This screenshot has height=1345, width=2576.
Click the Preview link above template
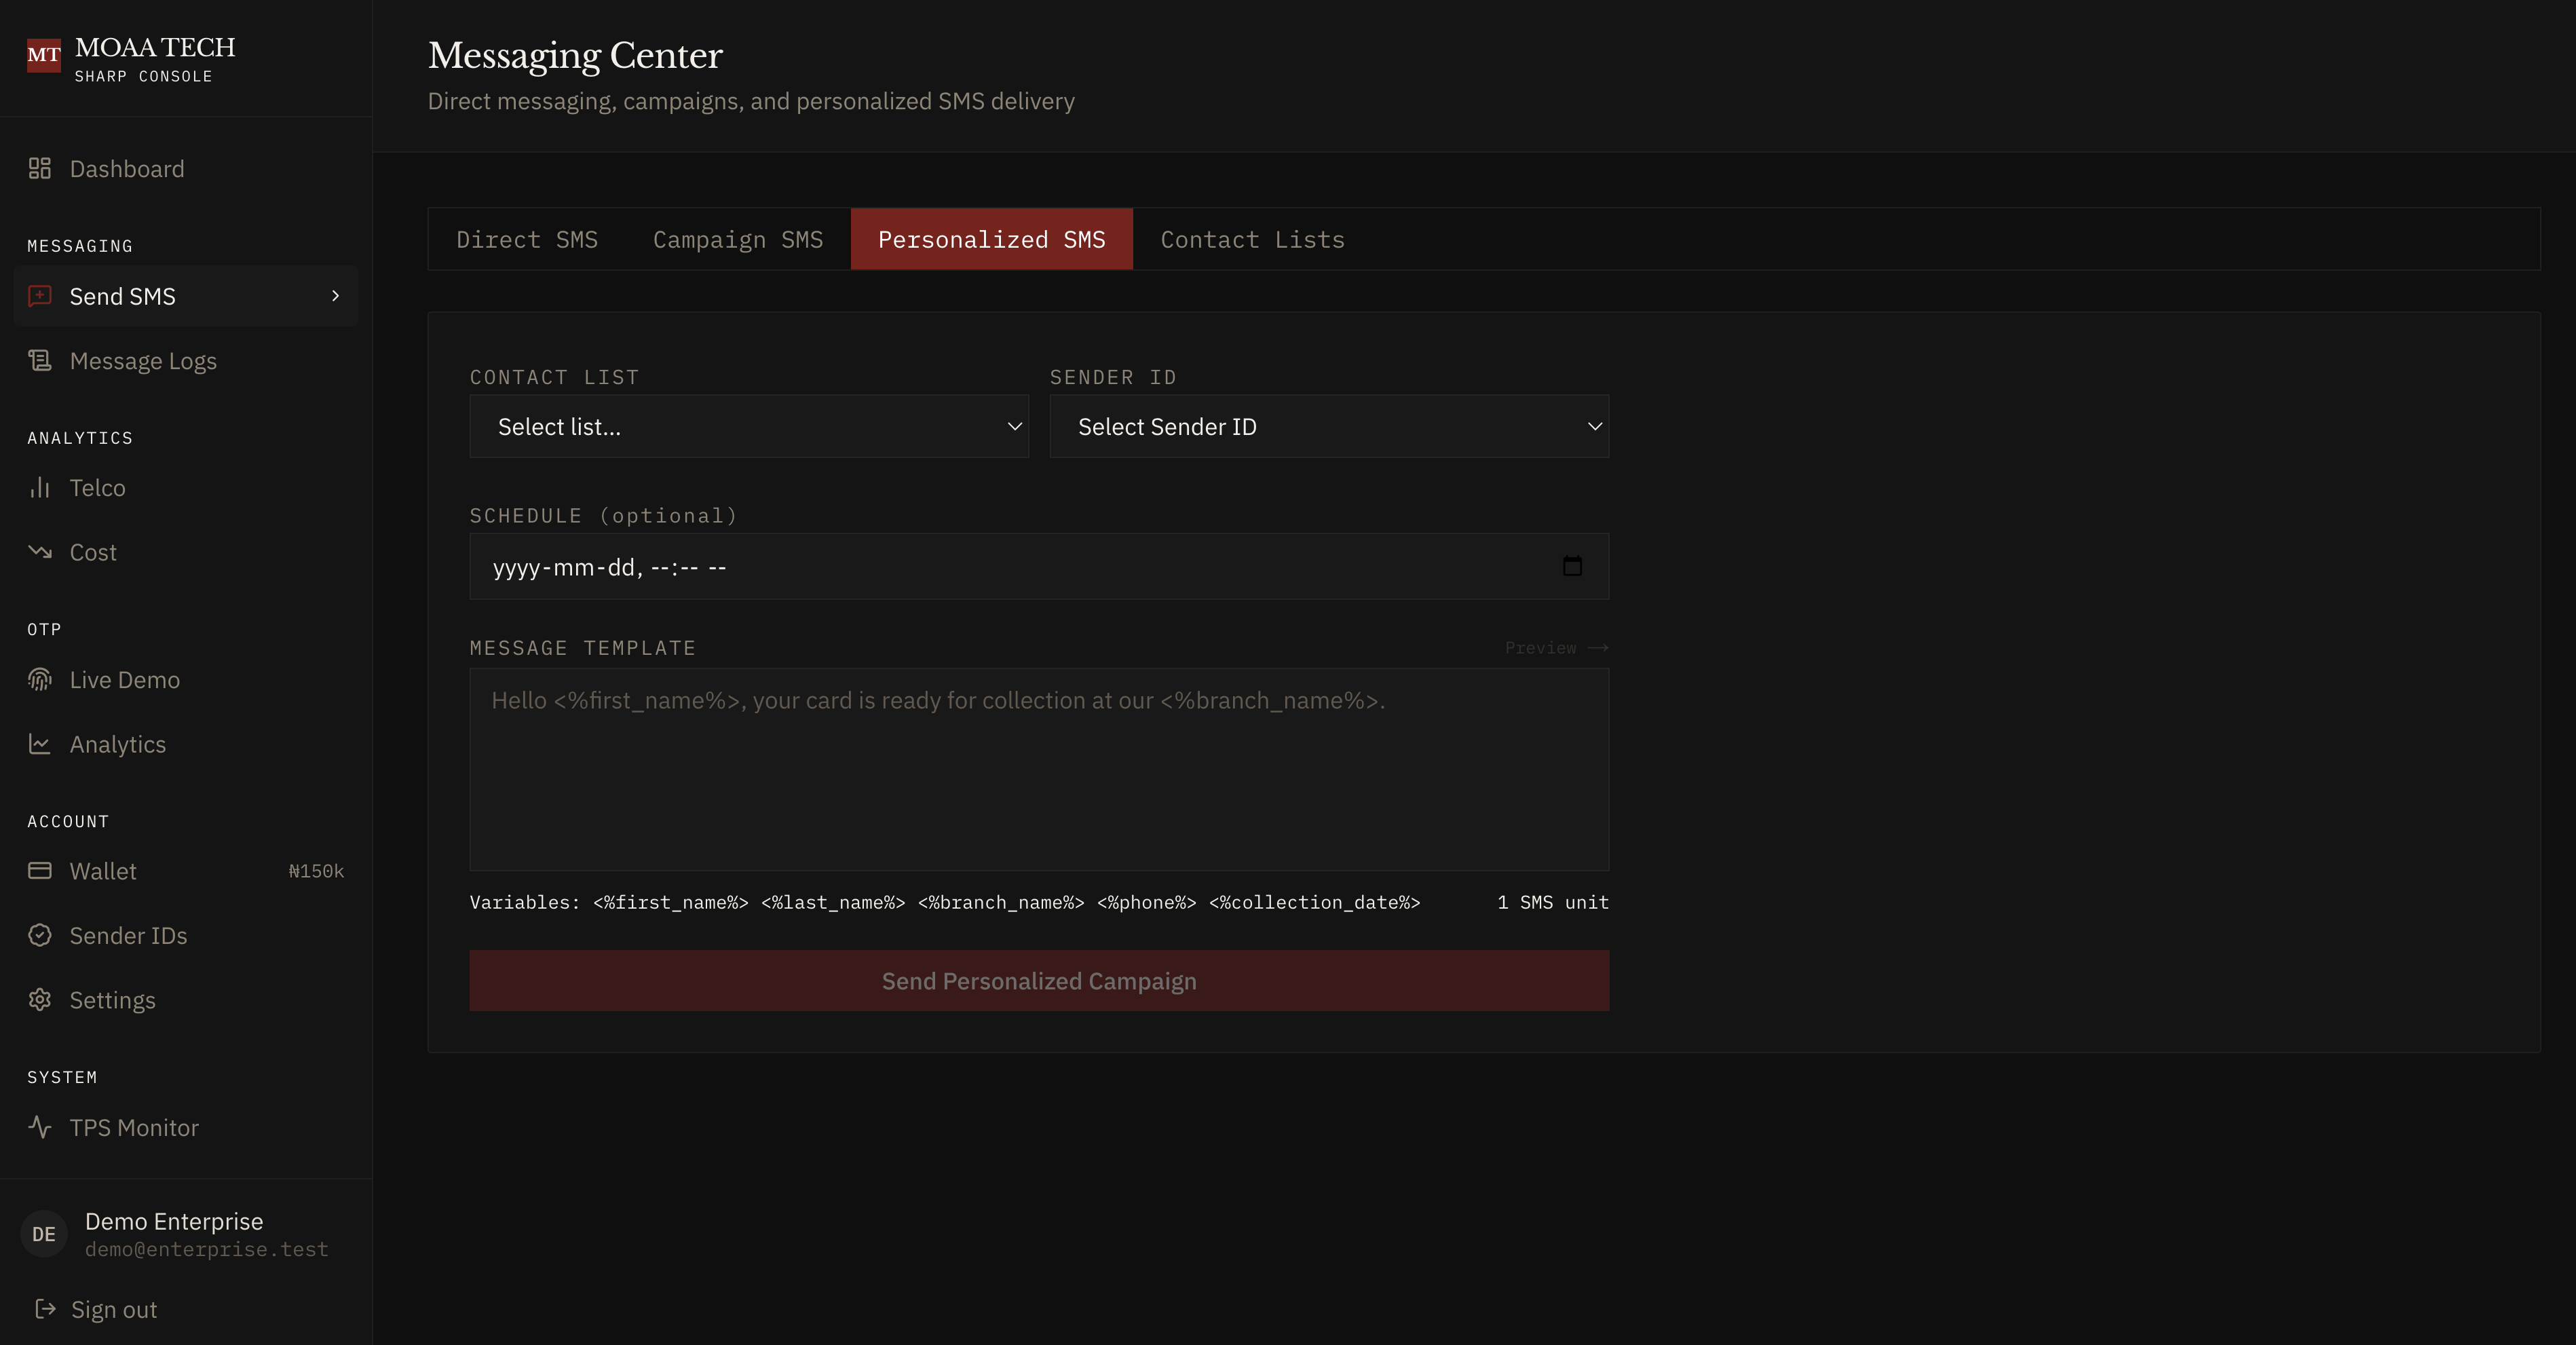1555,648
